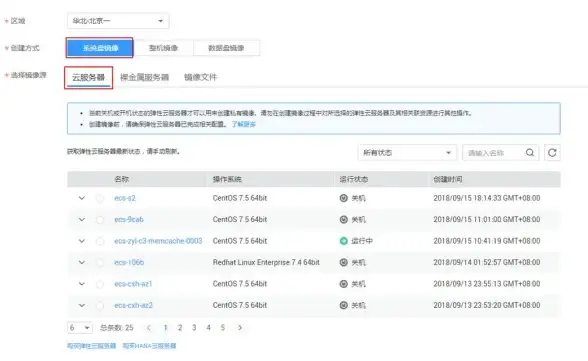Expand the ecs-s2 row details
Viewport: 588px width, 361px height.
coord(82,198)
